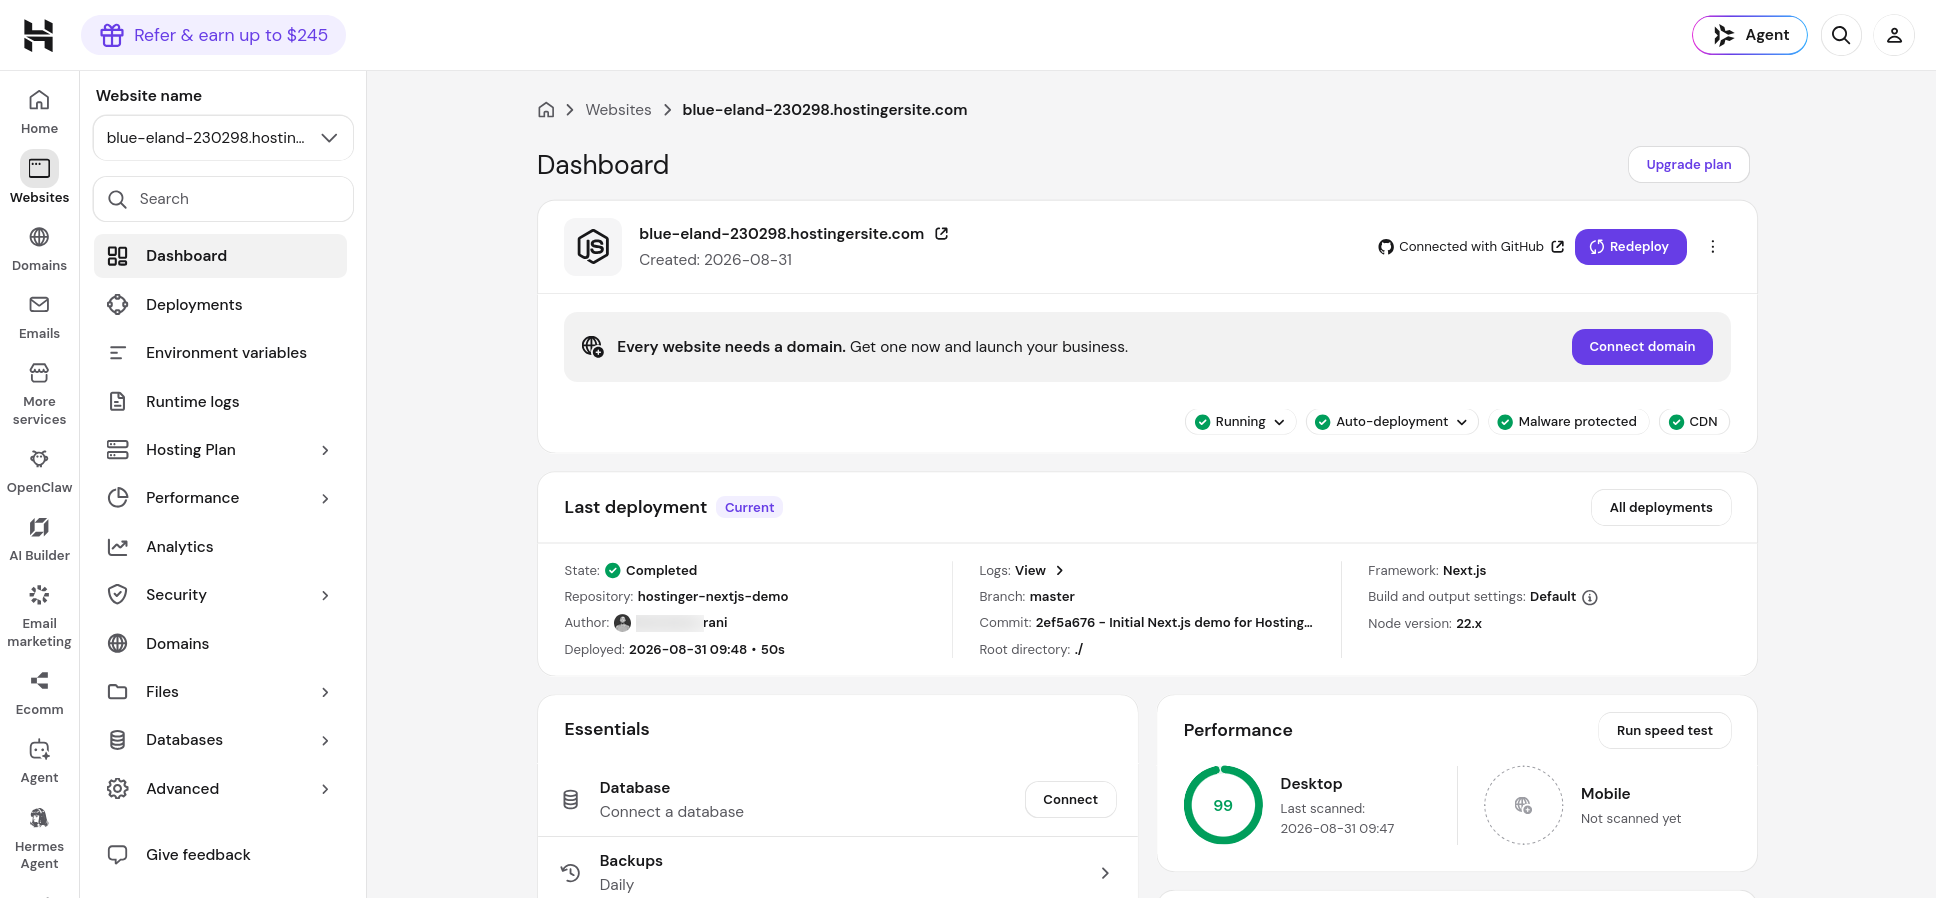Open the Agent rail icon
Screen dimensions: 1936x898
click(39, 749)
